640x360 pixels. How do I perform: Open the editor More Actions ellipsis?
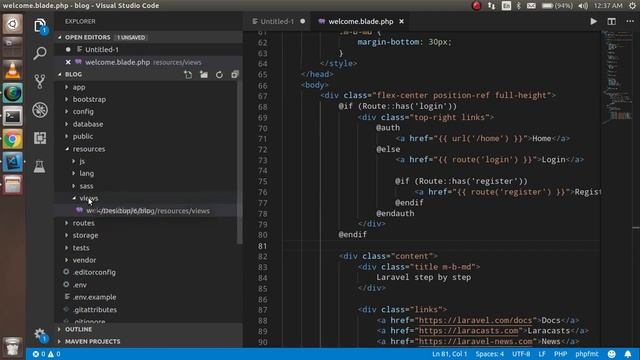click(630, 21)
